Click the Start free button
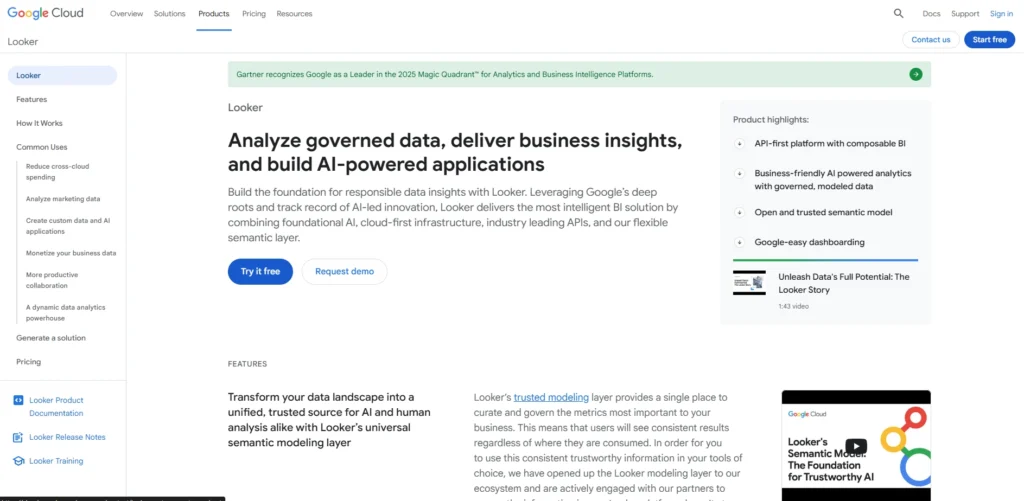 (989, 39)
